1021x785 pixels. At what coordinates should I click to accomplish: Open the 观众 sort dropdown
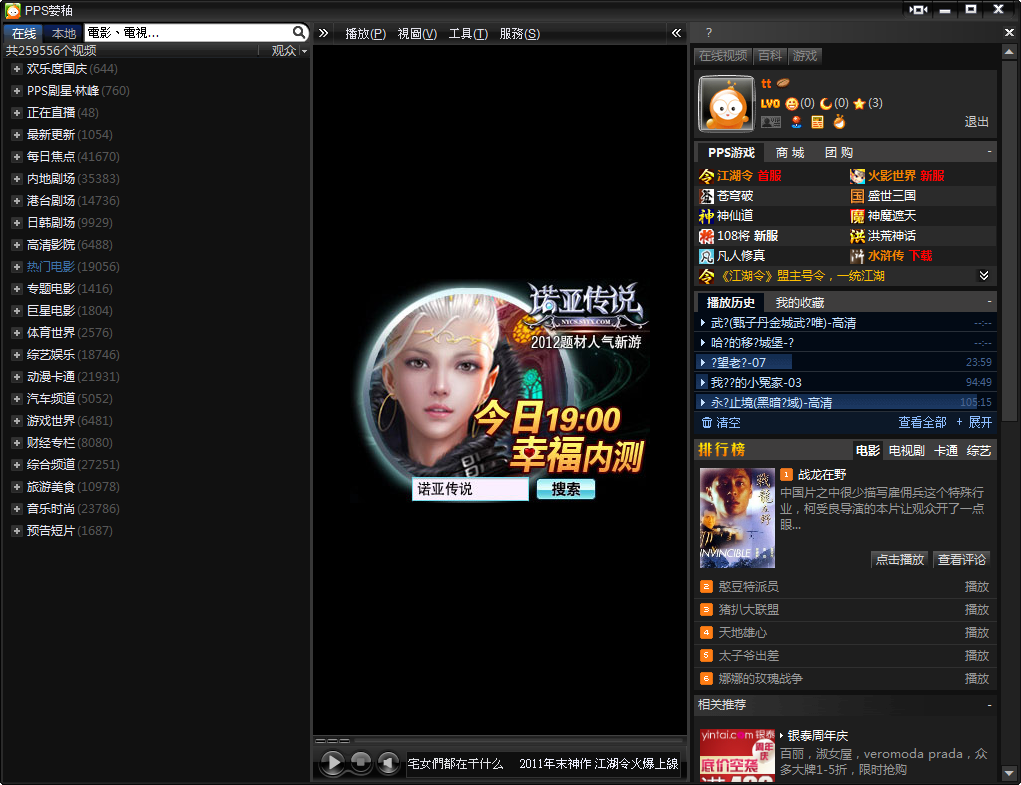point(288,50)
